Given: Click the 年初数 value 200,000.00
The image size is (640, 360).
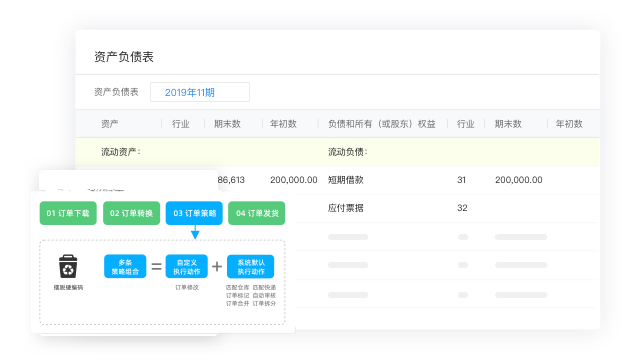Looking at the screenshot, I should click(x=294, y=180).
